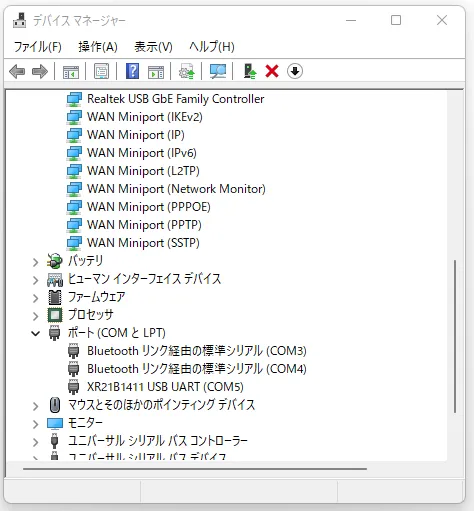The height and width of the screenshot is (511, 474).
Task: Click the Ports (COM と LPT) connector icon
Action: (55, 333)
